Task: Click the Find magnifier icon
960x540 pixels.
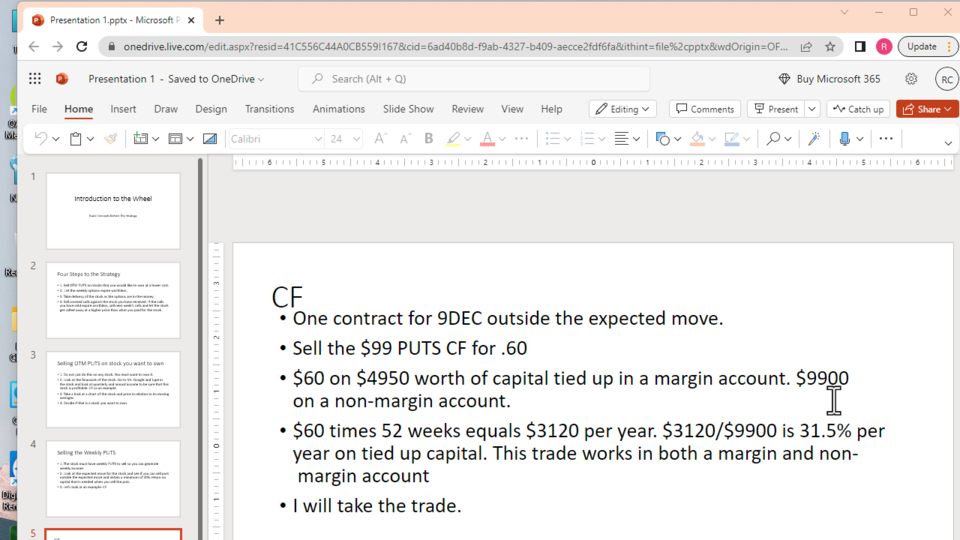Action: (x=773, y=139)
